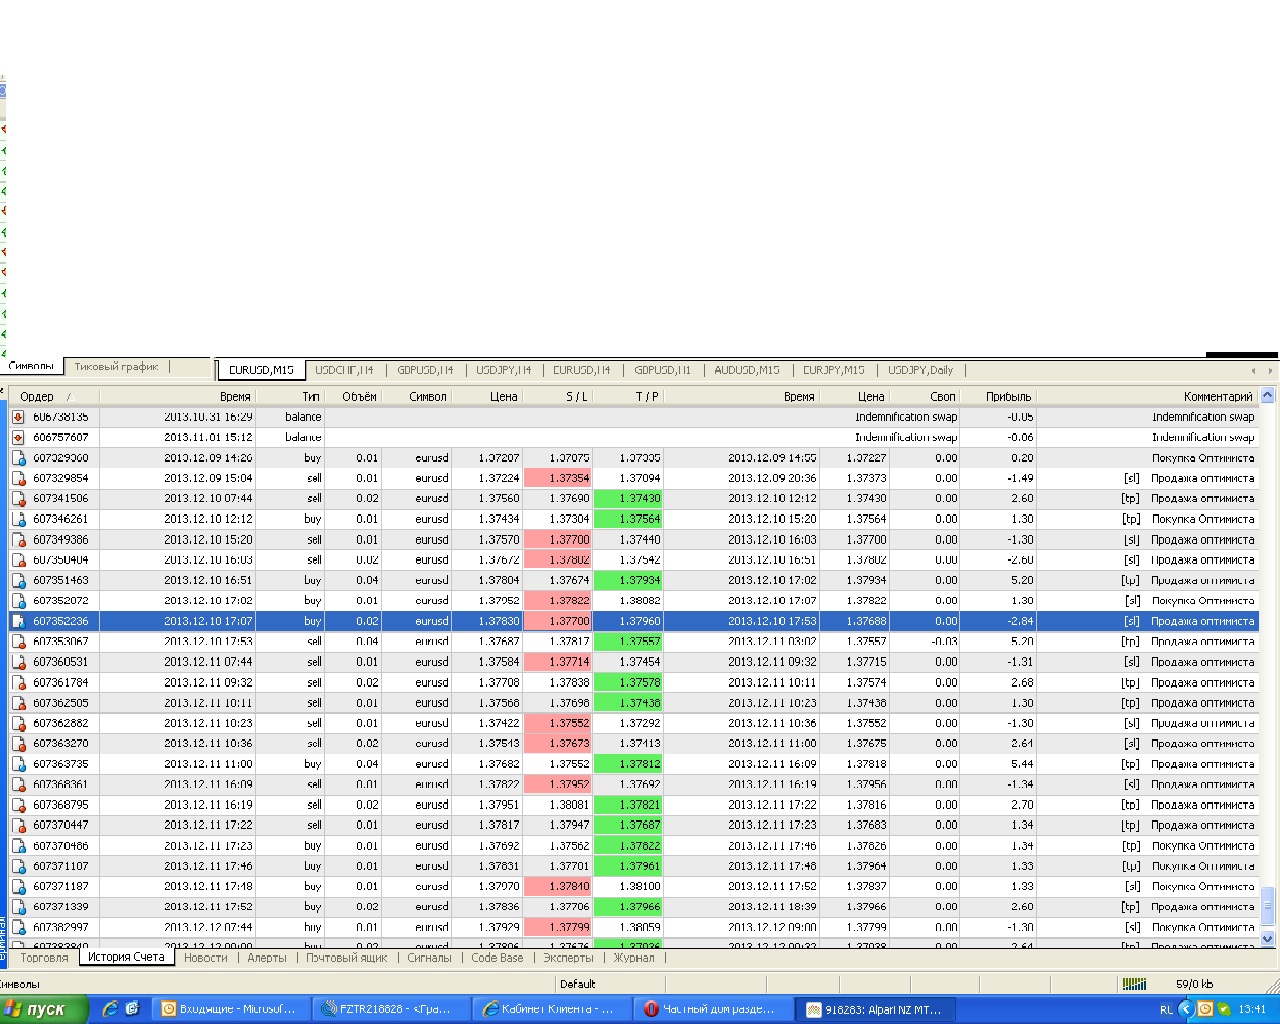Open the Code Base tab
The height and width of the screenshot is (1024, 1280).
(497, 958)
